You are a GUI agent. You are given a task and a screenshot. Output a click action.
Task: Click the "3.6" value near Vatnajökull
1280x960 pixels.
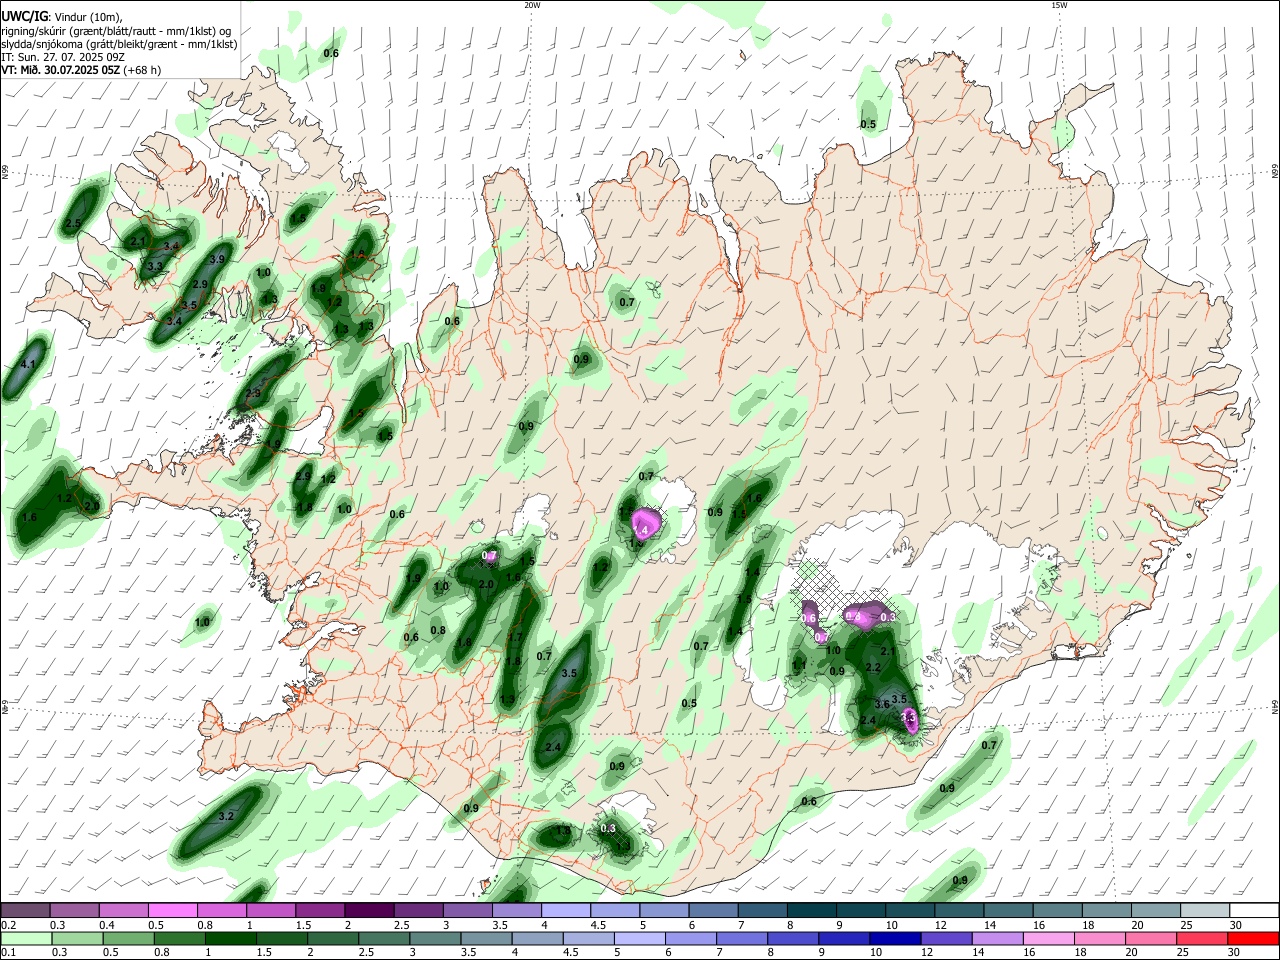[882, 705]
